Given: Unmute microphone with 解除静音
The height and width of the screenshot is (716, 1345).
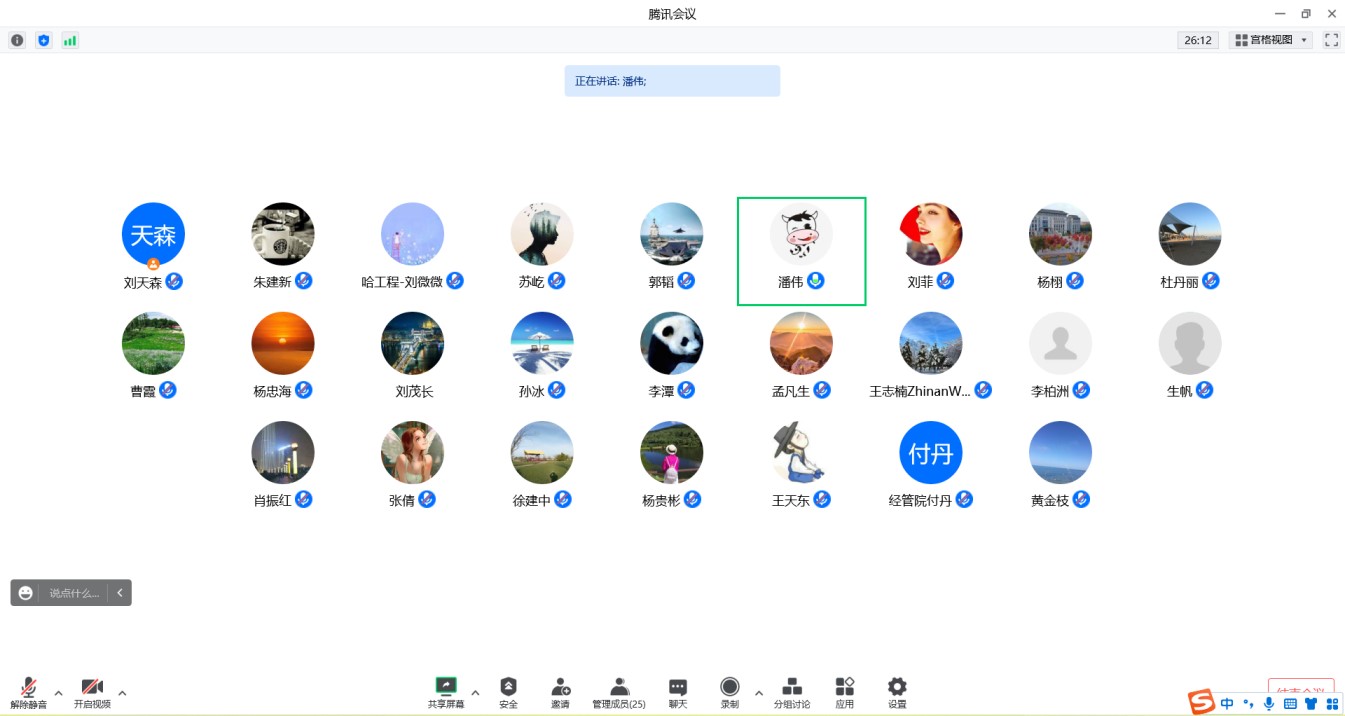Looking at the screenshot, I should [x=29, y=691].
